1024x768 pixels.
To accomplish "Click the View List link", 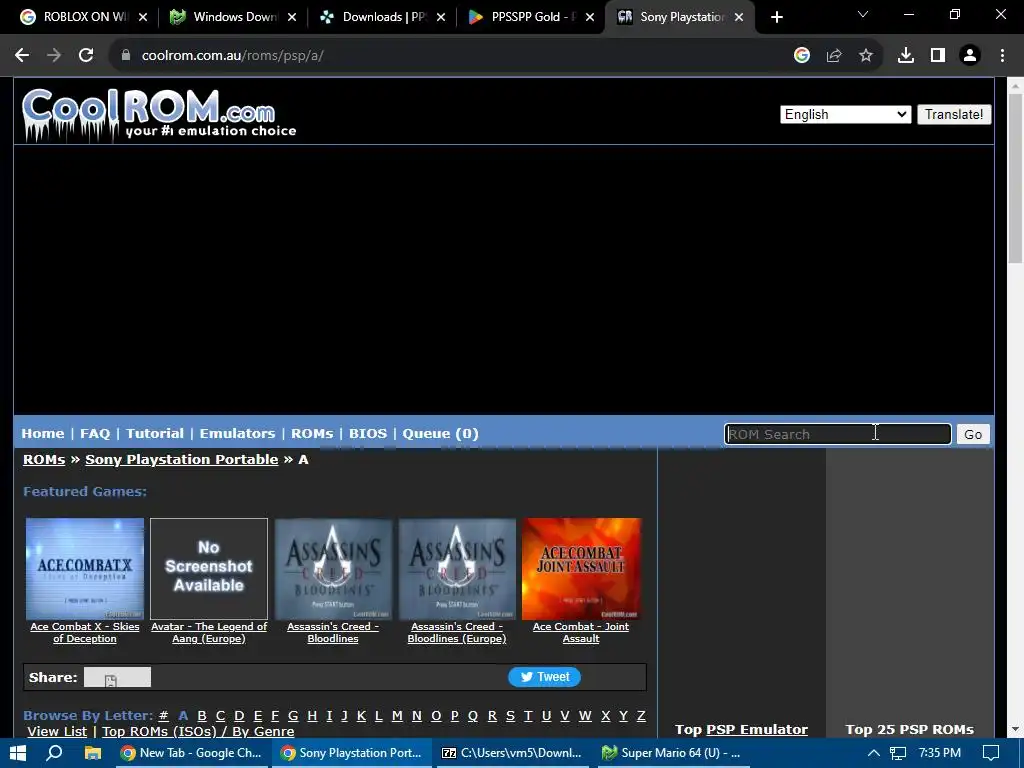I will [x=57, y=731].
